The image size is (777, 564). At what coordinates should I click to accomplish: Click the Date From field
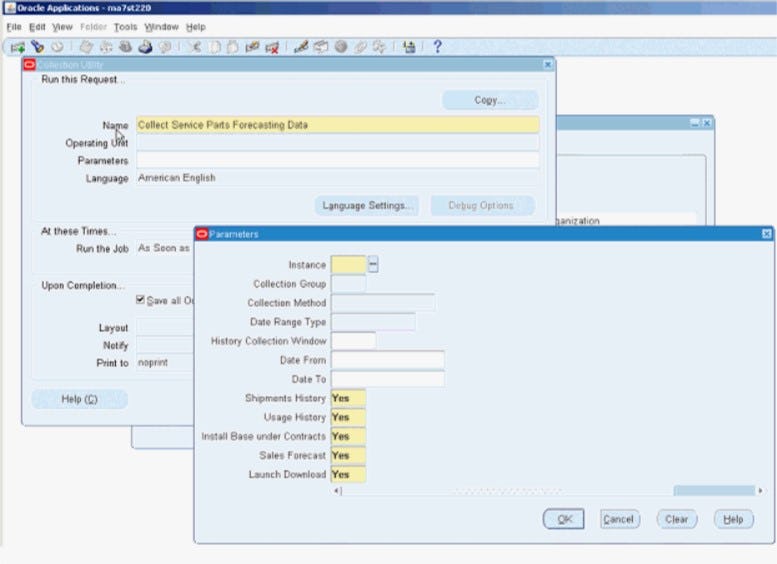[x=388, y=360]
